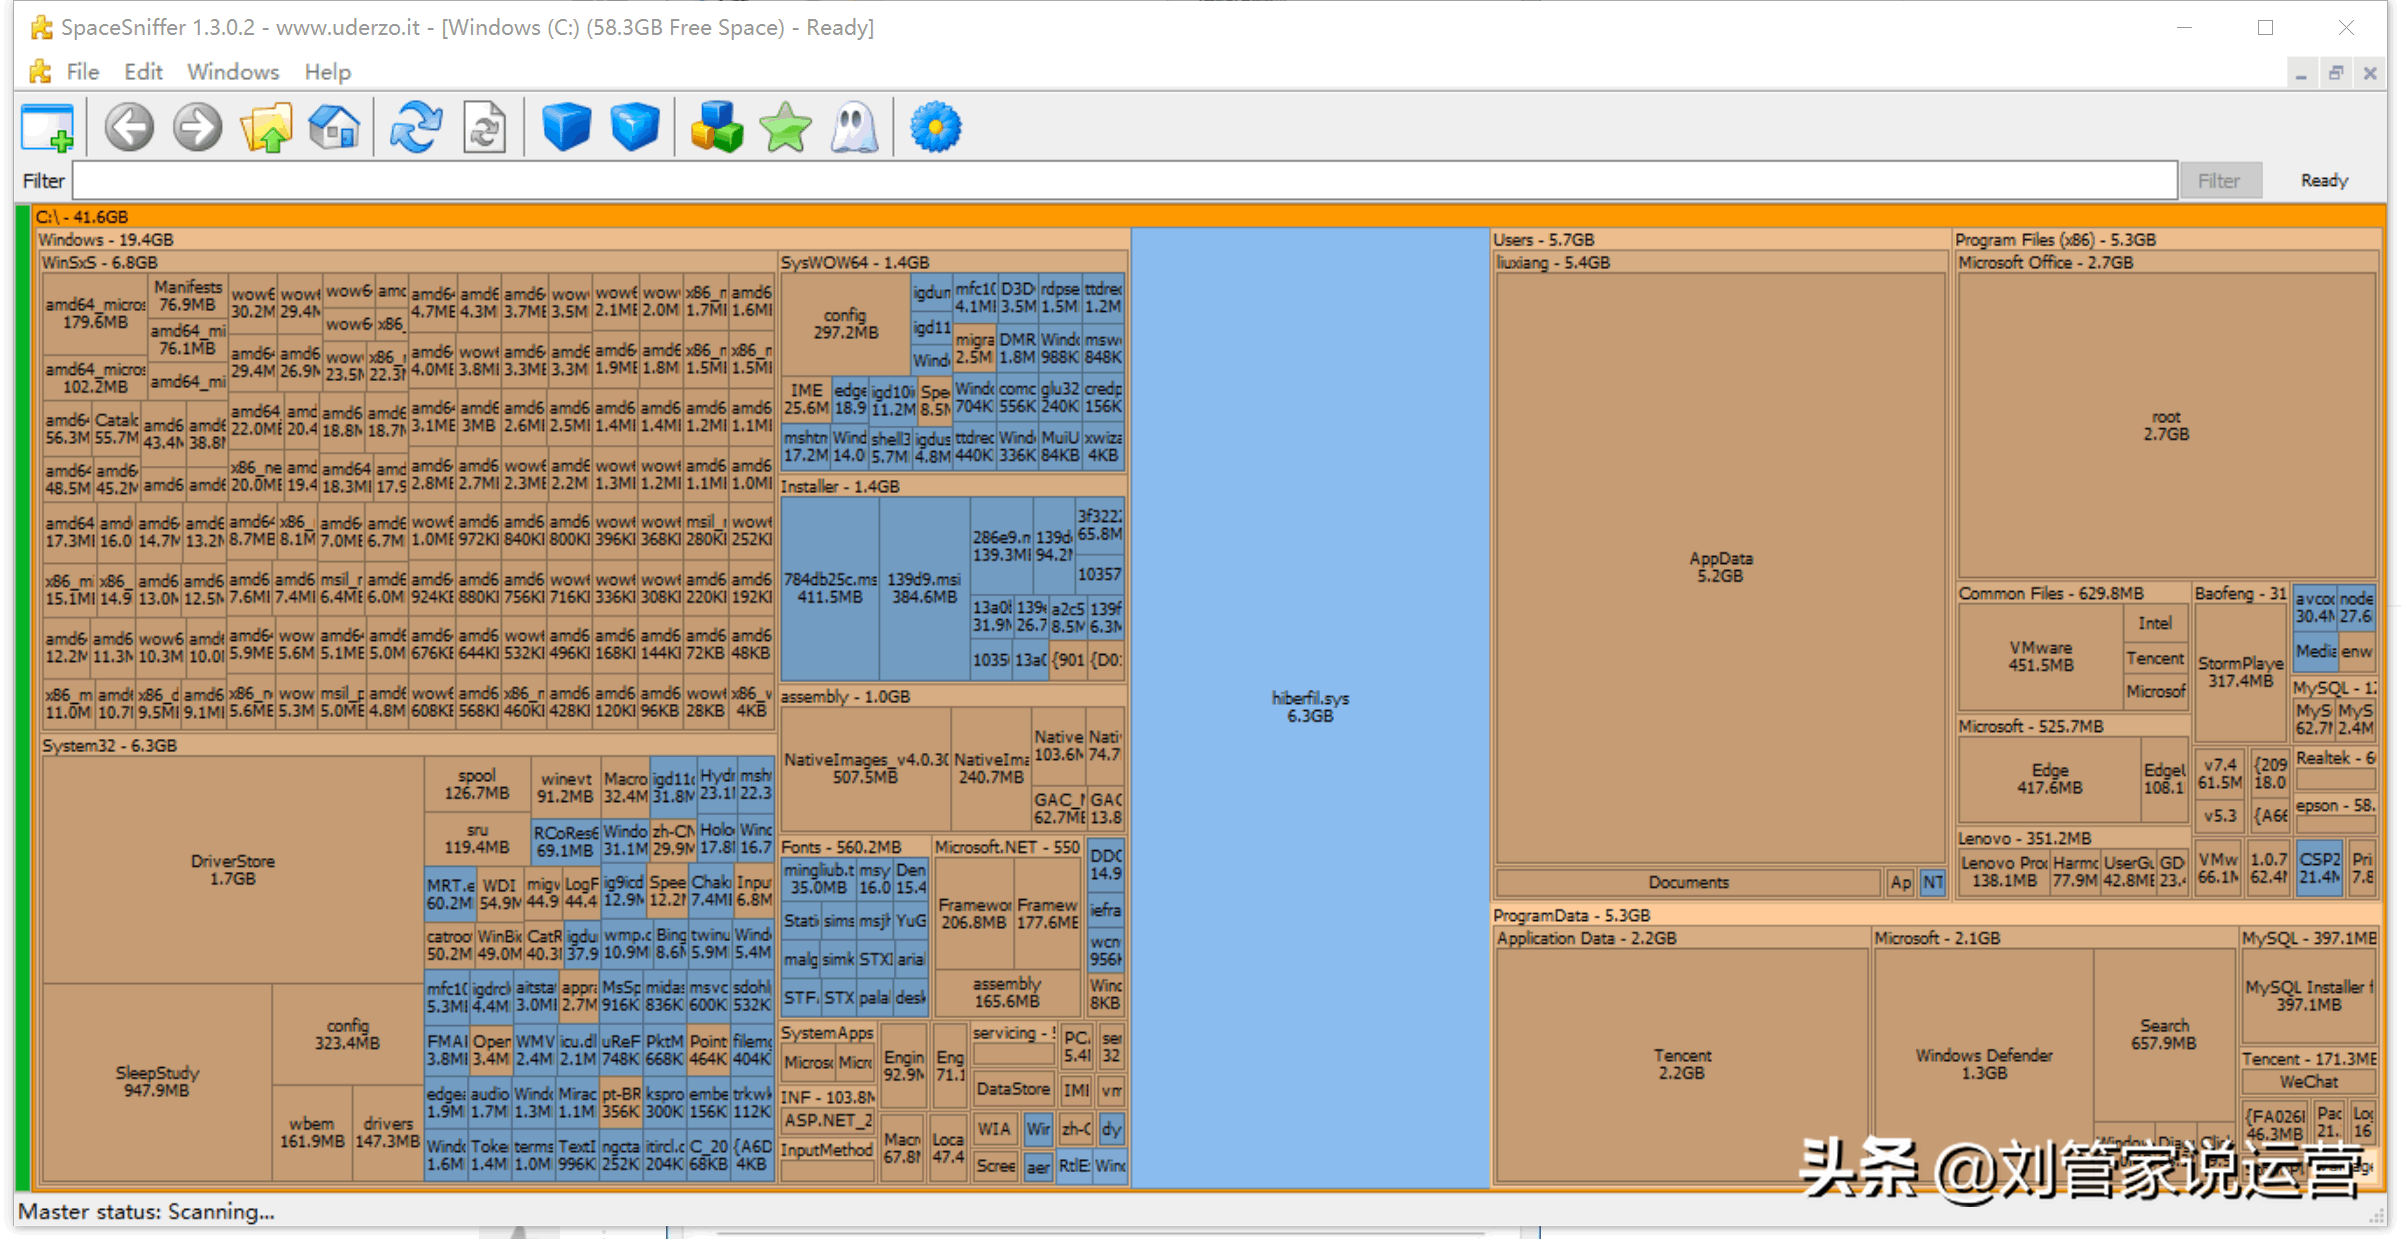Open the Windows menu
The image size is (2401, 1239).
point(233,72)
